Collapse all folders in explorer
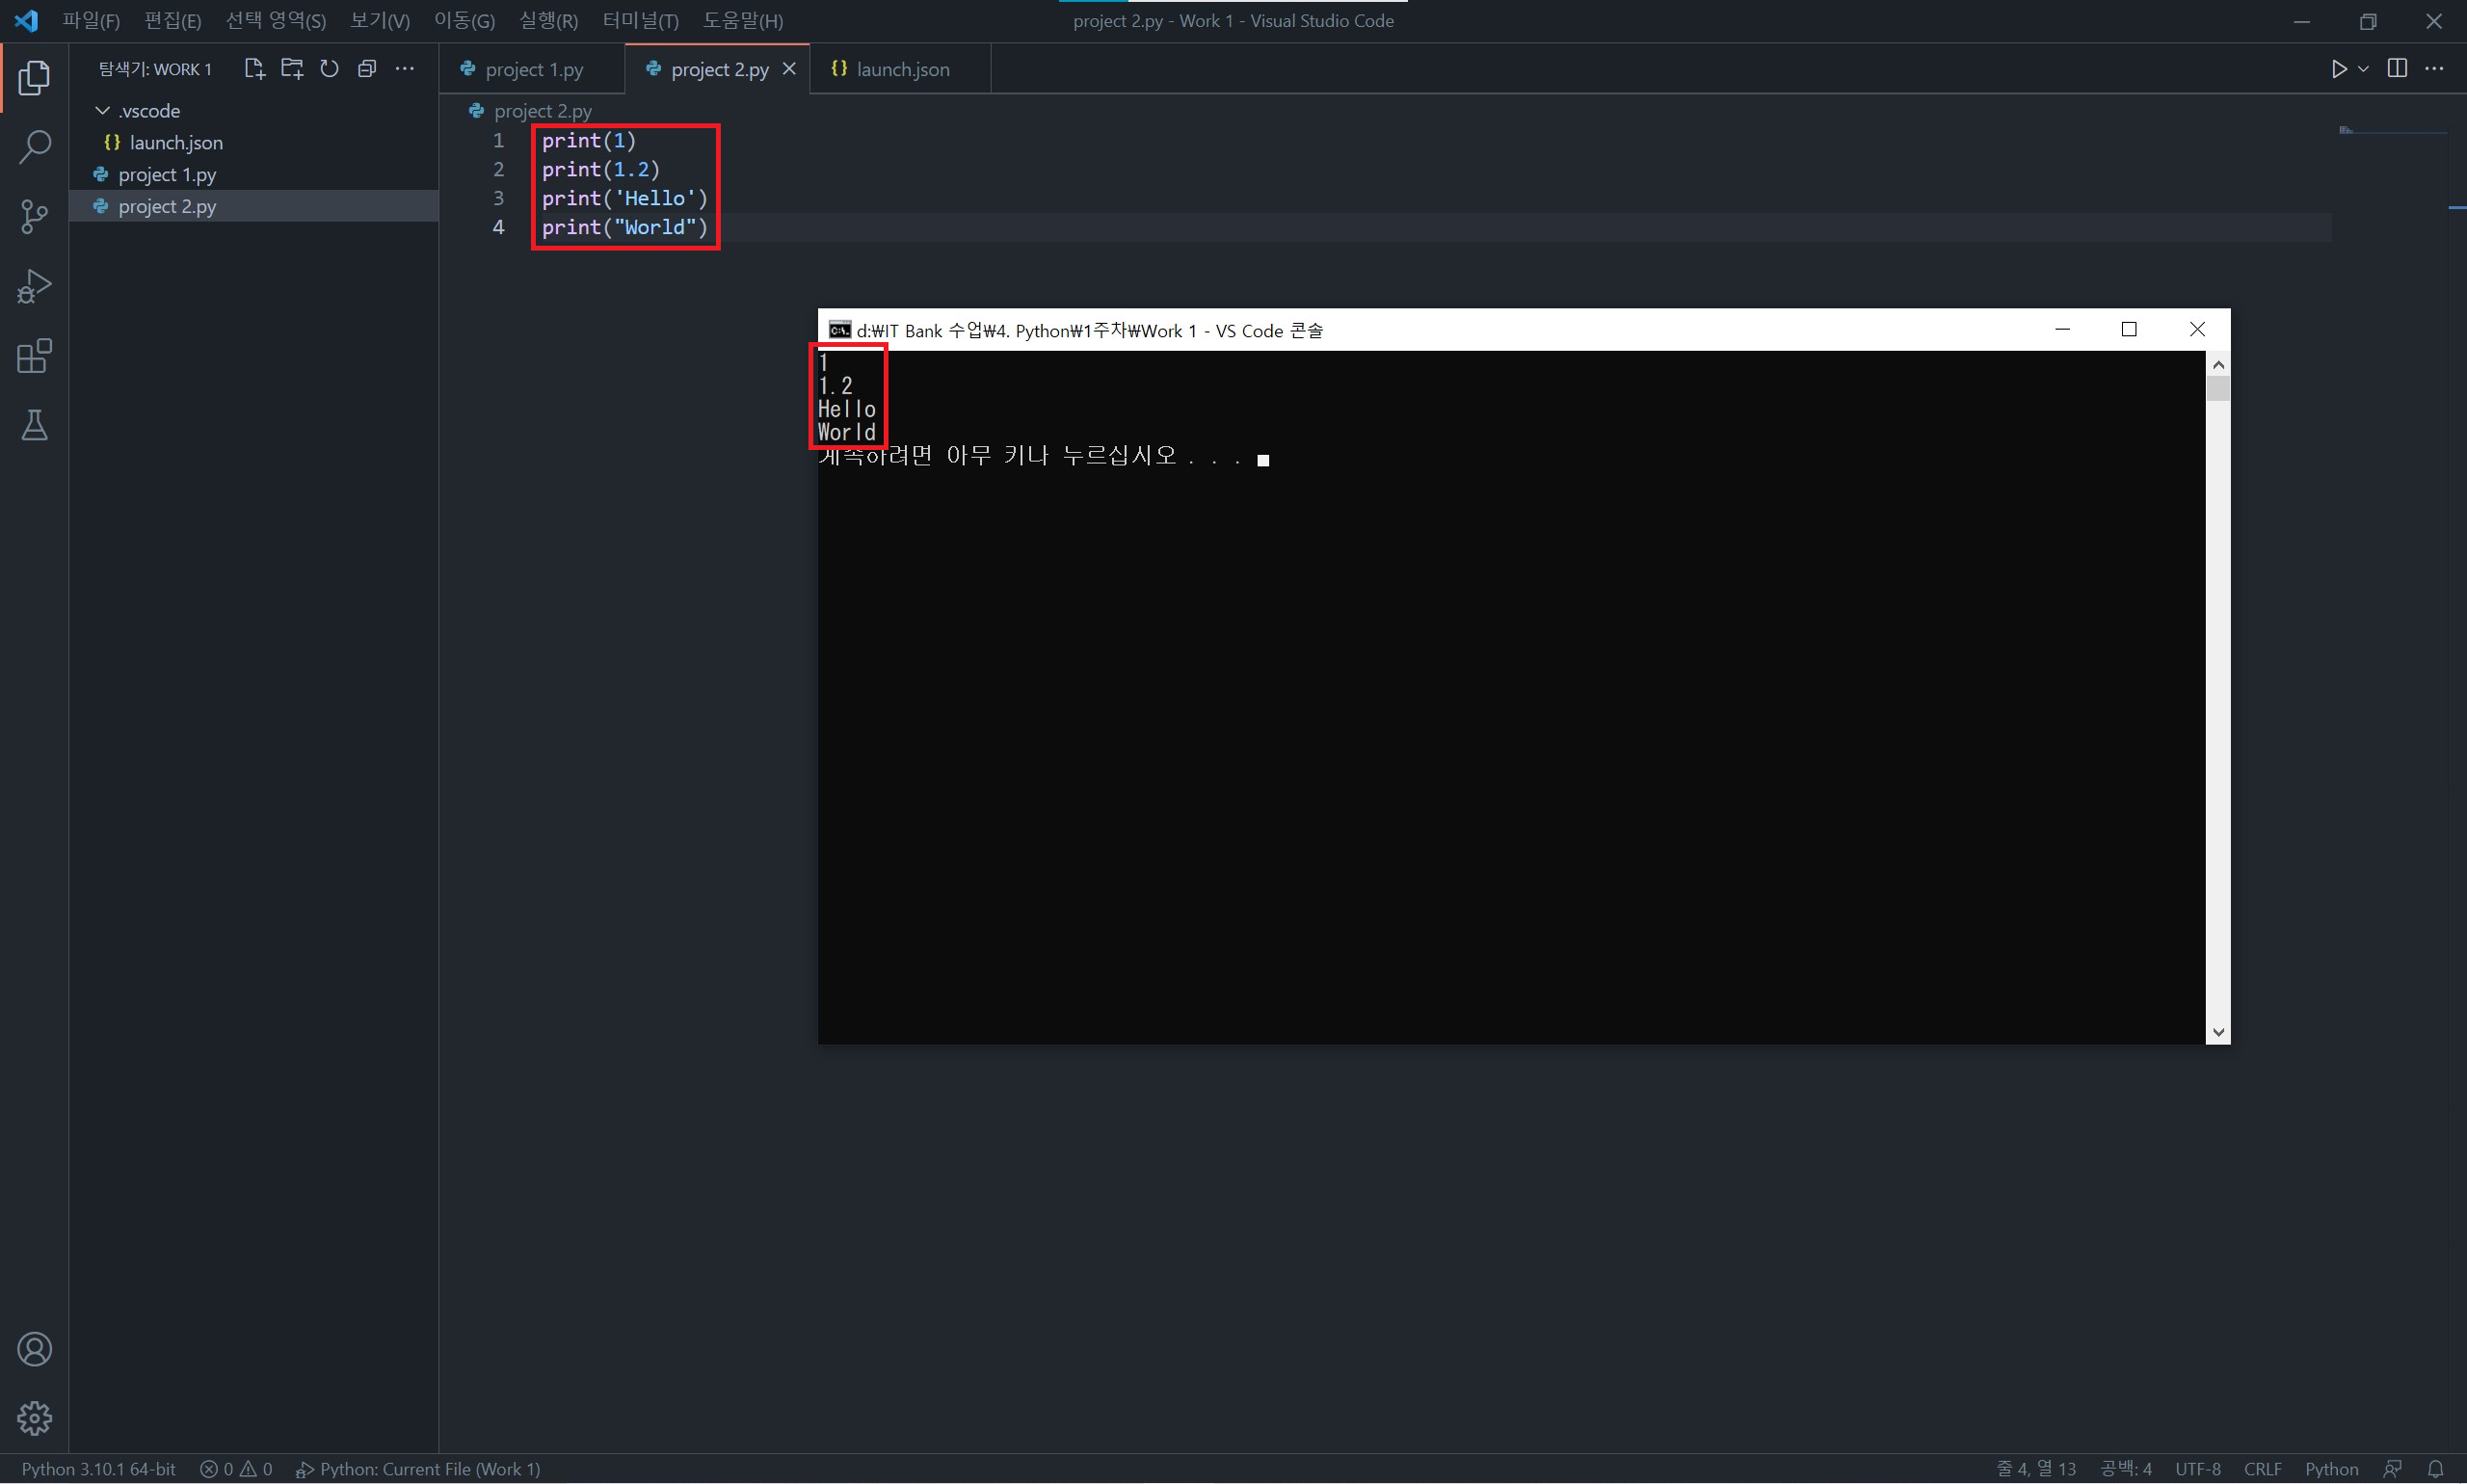The width and height of the screenshot is (2467, 1484). pos(367,69)
